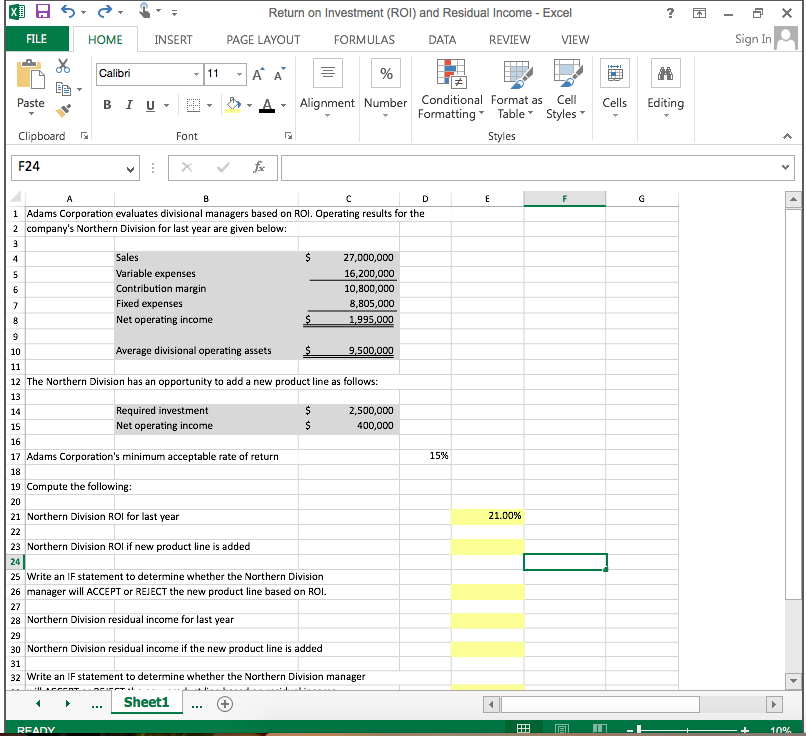Toggle bold formatting
Image resolution: width=806 pixels, height=736 pixels.
(107, 104)
